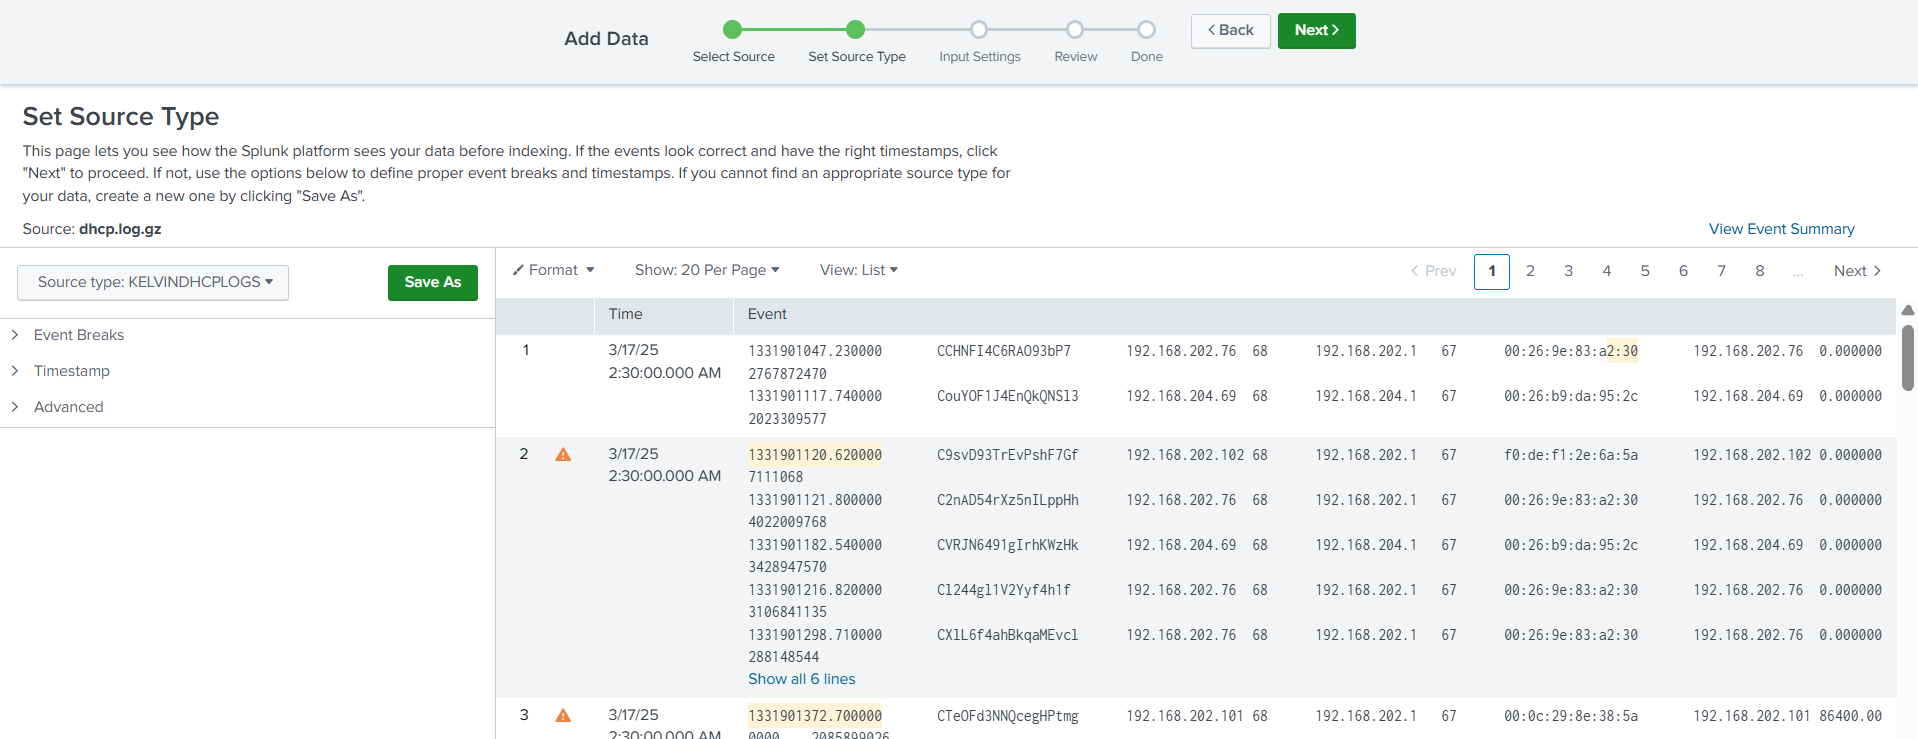This screenshot has width=1918, height=739.
Task: Click the warning triangle icon on event 3
Action: click(563, 716)
